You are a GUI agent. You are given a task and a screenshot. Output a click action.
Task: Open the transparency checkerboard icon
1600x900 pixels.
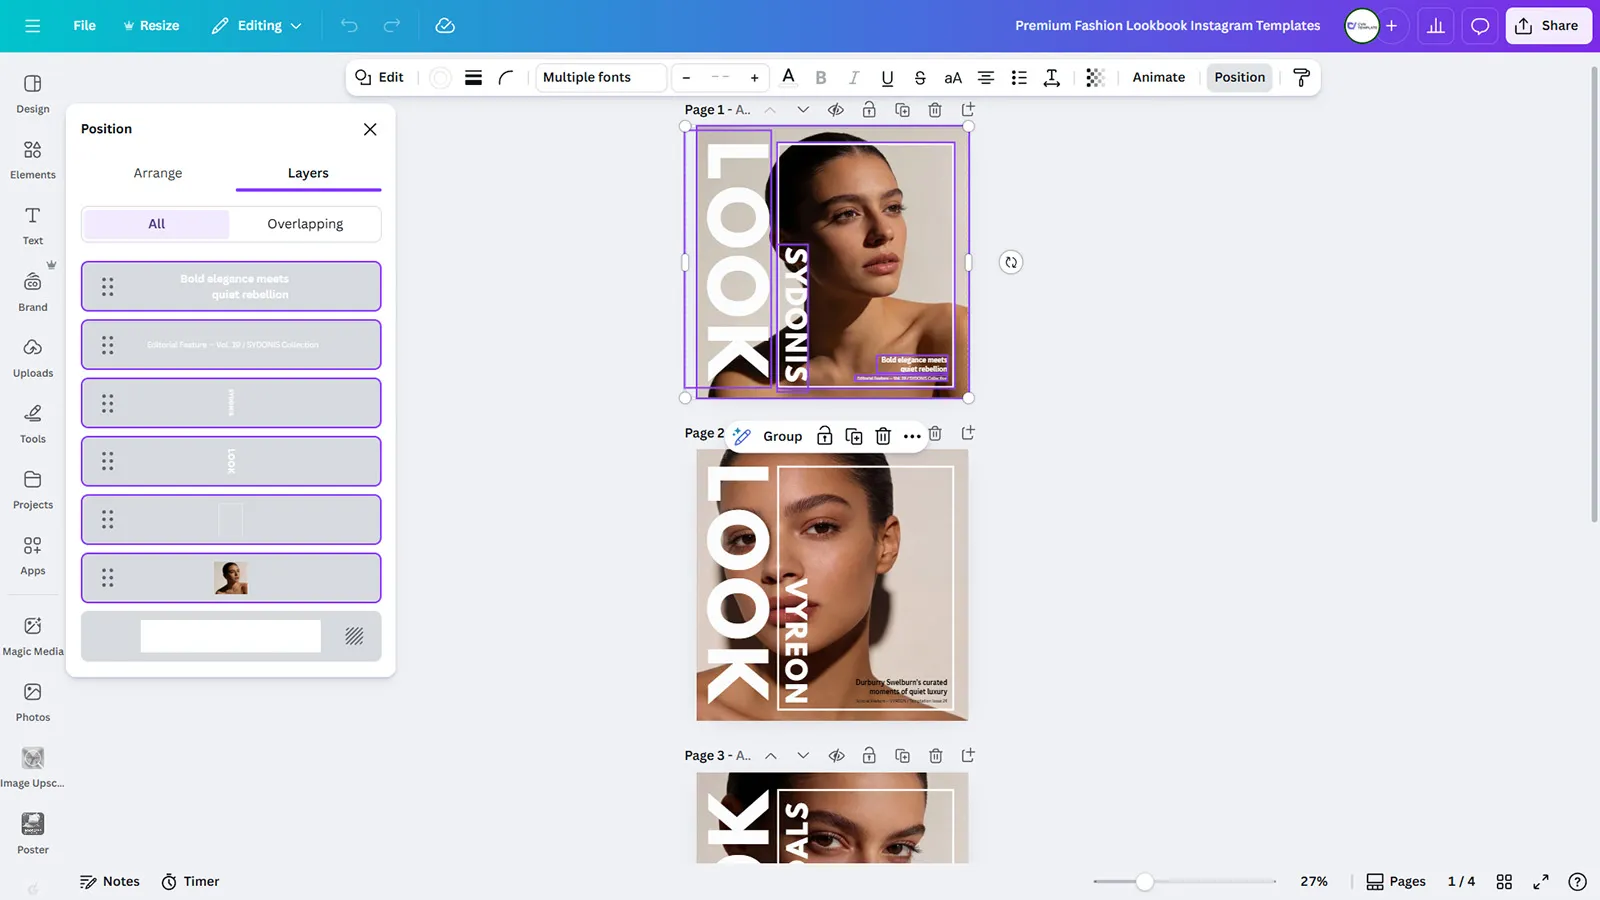(1095, 77)
